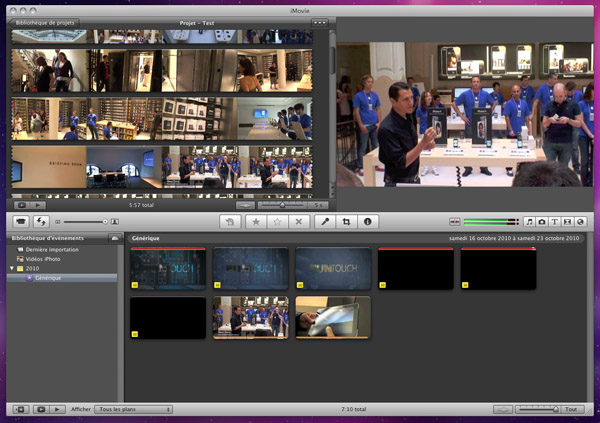Select the golden FUNTOUCH logo clip
This screenshot has height=423, width=600.
(333, 268)
